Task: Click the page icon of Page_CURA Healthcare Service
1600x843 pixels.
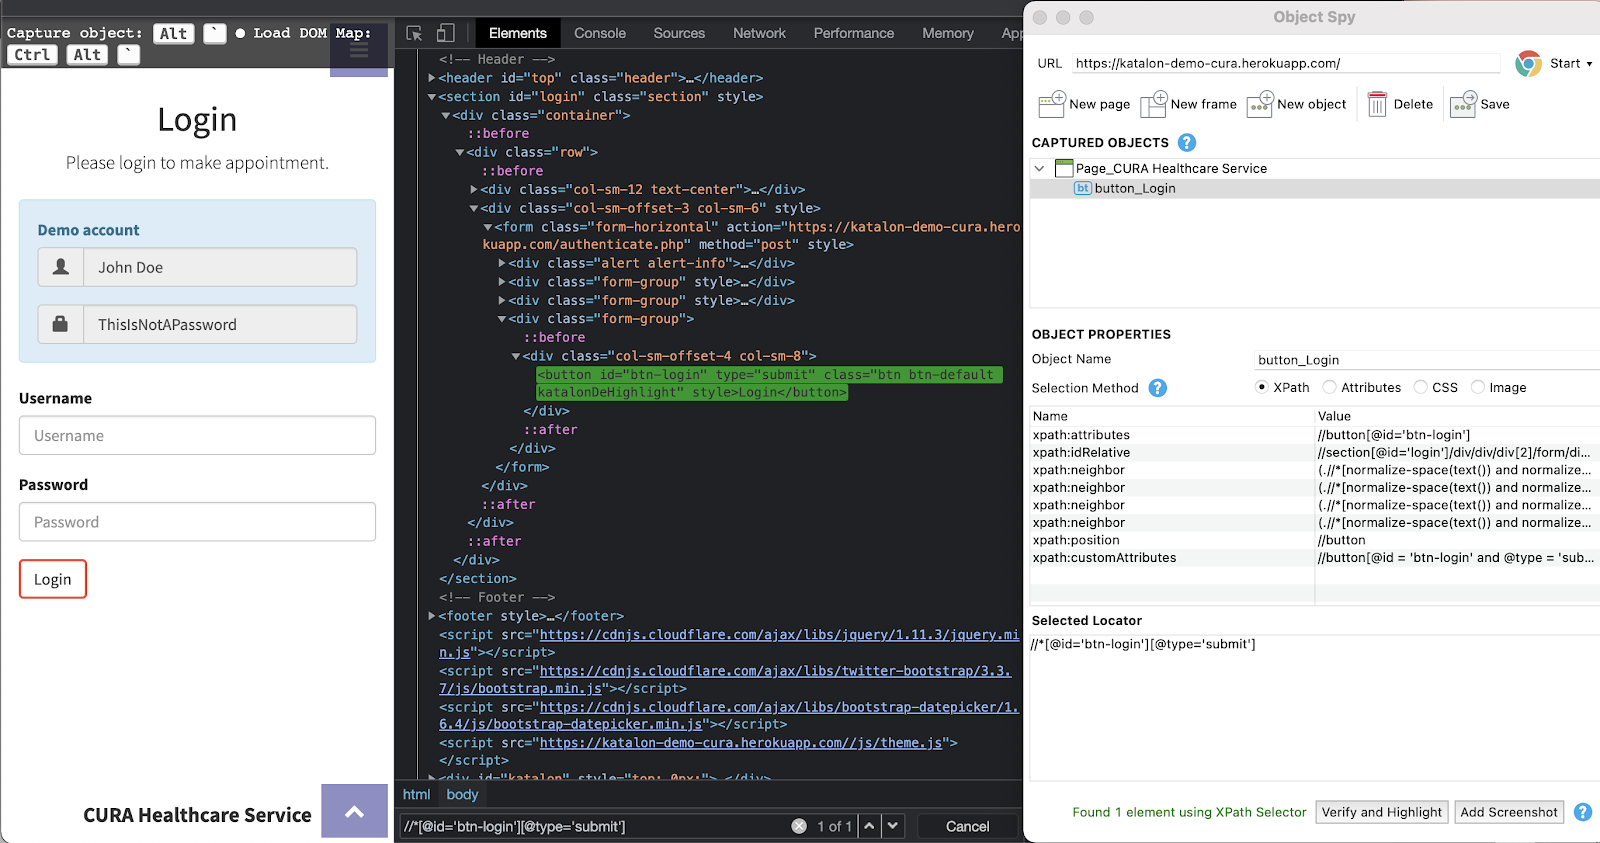Action: tap(1064, 168)
